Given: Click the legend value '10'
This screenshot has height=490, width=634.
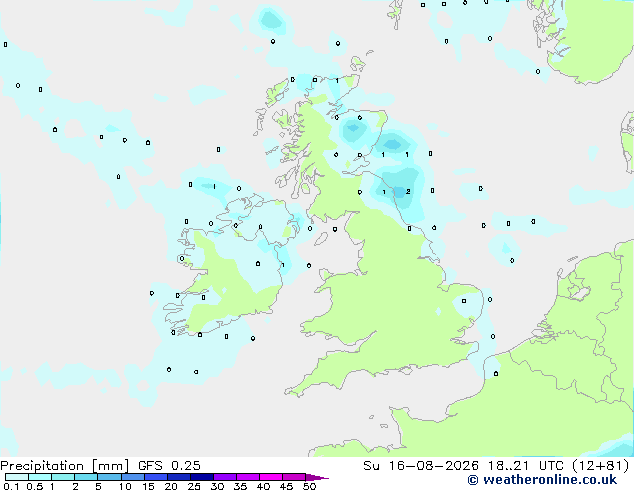Looking at the screenshot, I should tap(125, 486).
